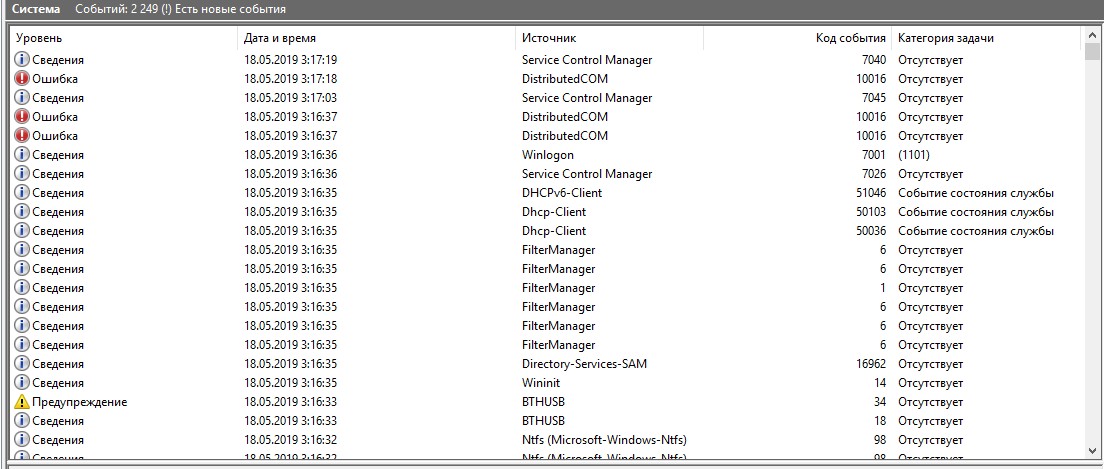Screen dimensions: 1104x469
Task: Click event code 50103
Action: (x=871, y=212)
